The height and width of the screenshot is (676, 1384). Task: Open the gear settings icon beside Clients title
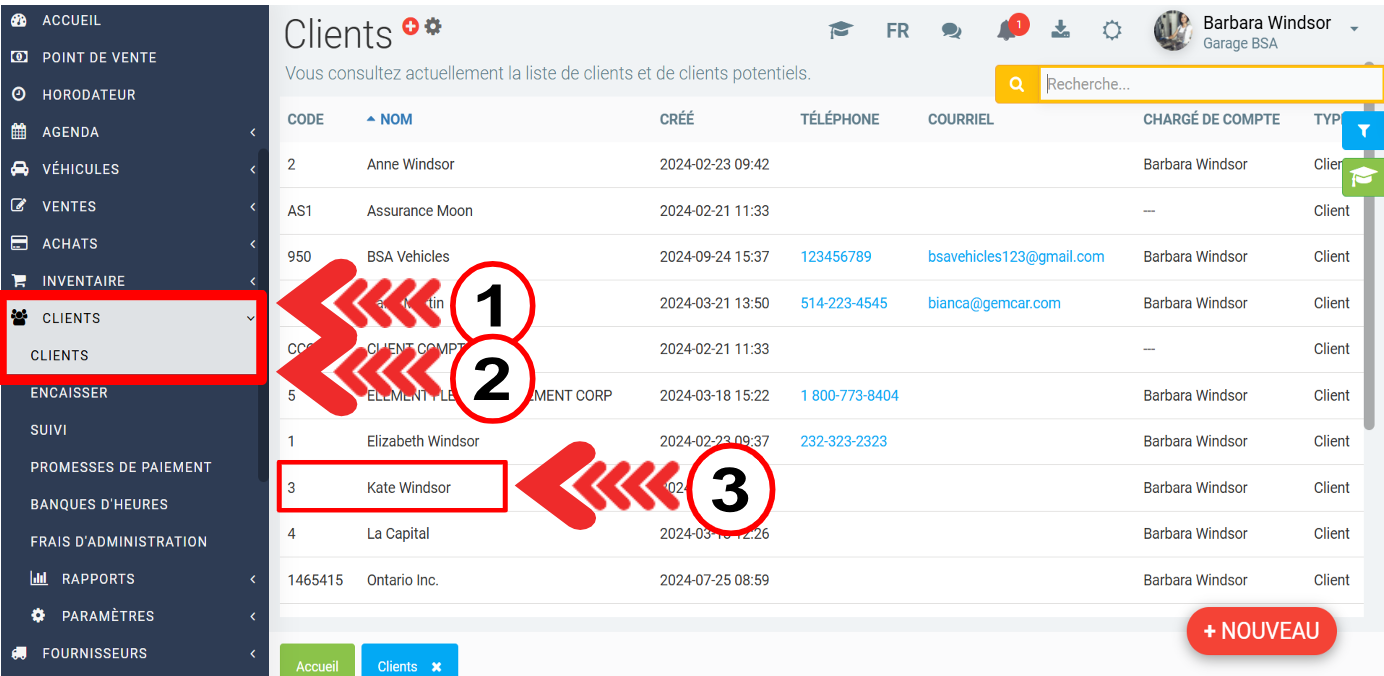(x=433, y=27)
